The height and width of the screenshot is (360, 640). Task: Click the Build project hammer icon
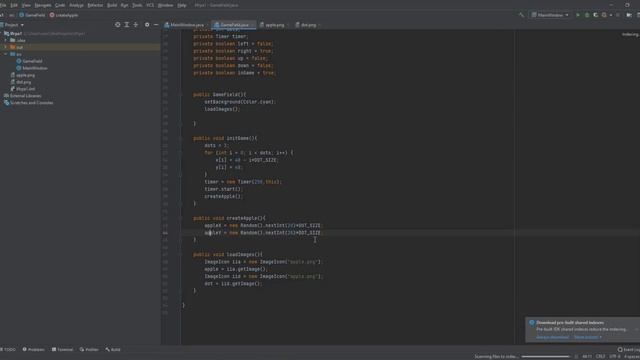(521, 15)
